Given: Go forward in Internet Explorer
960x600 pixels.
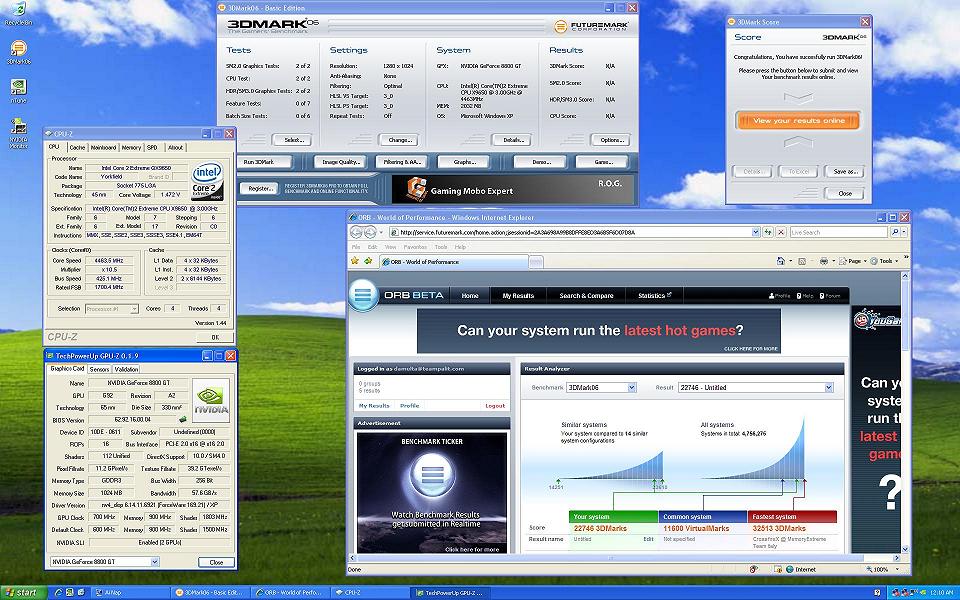Looking at the screenshot, I should click(x=370, y=232).
